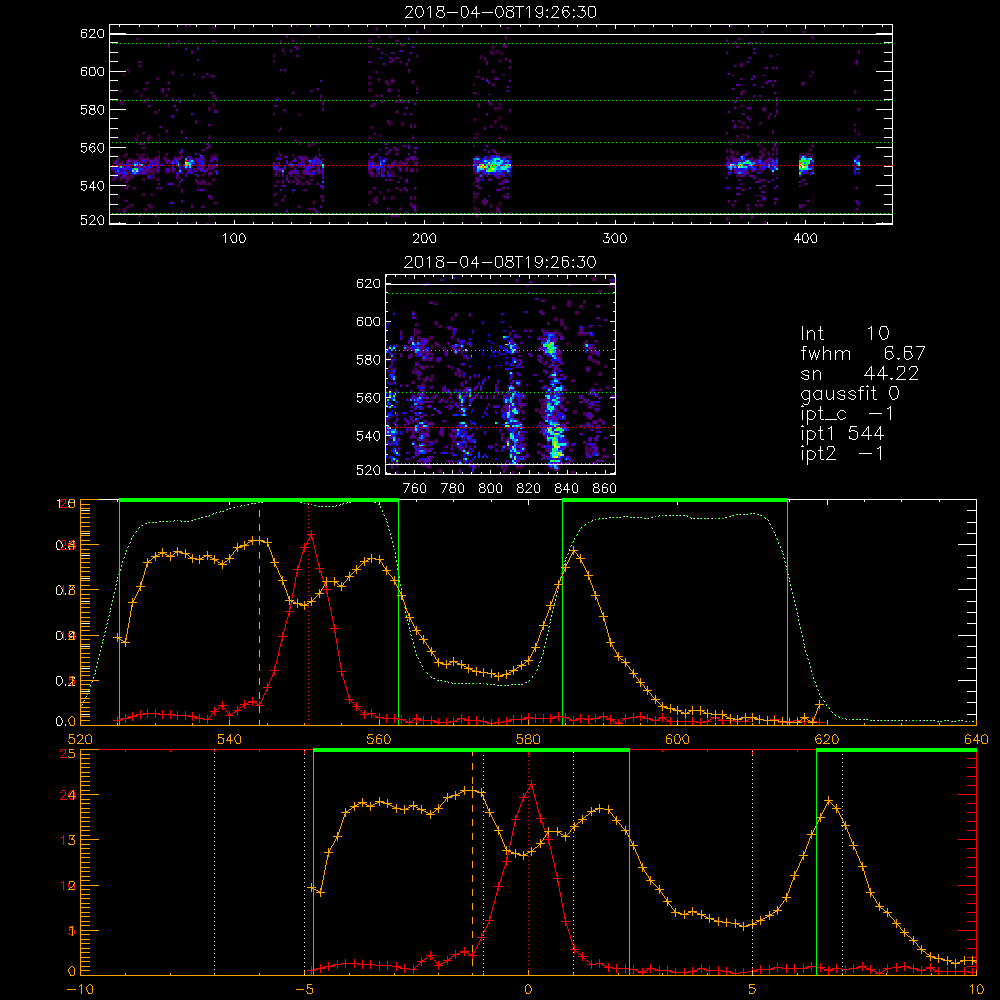Click the "820" x-axis label of the middle image
The image size is (1000, 1000).
point(529,489)
